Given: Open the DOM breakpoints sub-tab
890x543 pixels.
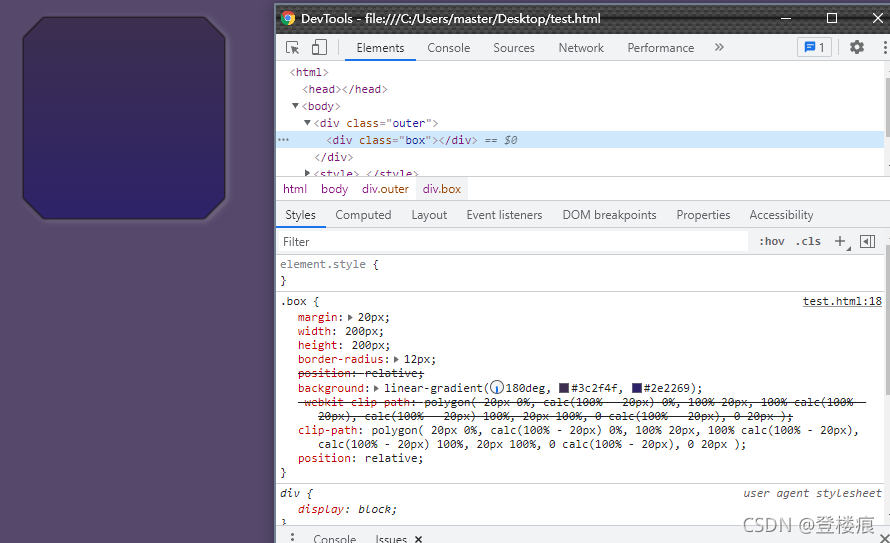Looking at the screenshot, I should click(x=609, y=215).
